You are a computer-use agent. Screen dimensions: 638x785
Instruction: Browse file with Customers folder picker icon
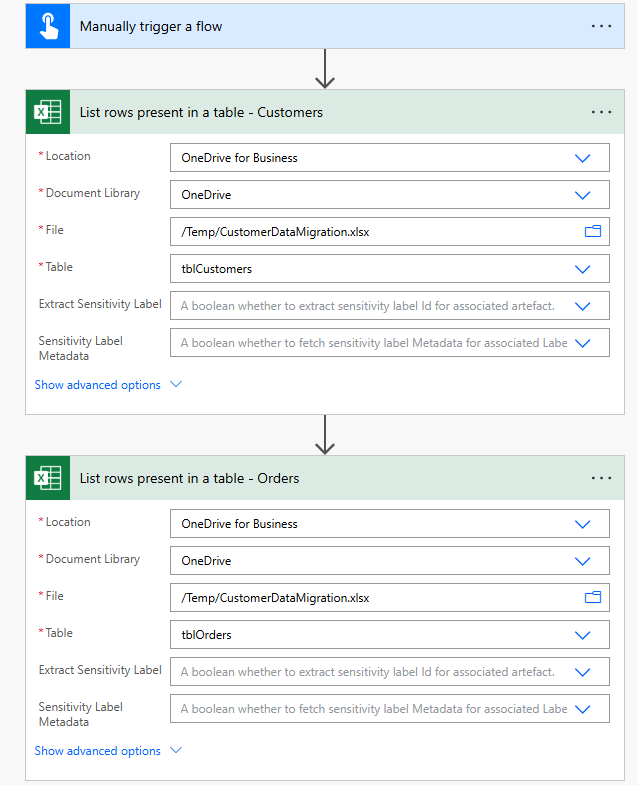tap(593, 231)
